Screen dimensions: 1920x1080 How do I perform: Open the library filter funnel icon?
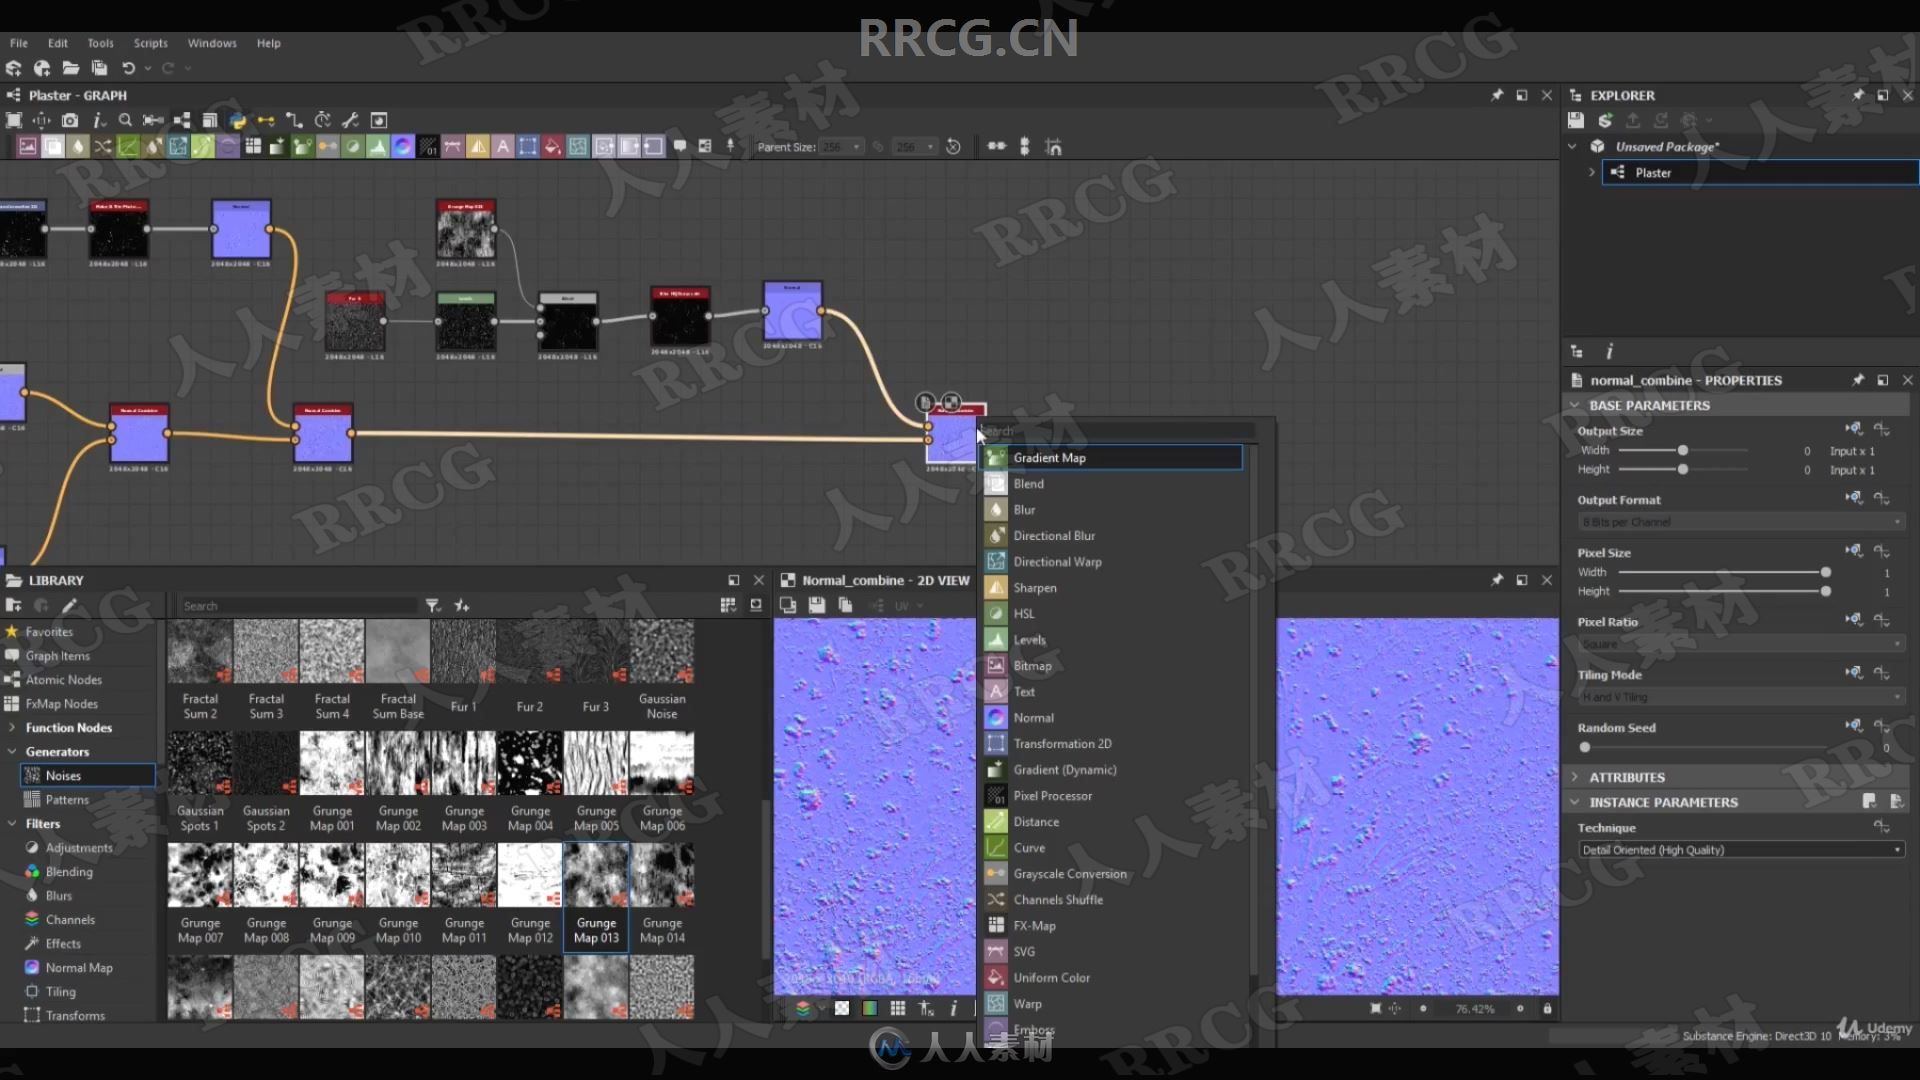click(x=433, y=605)
